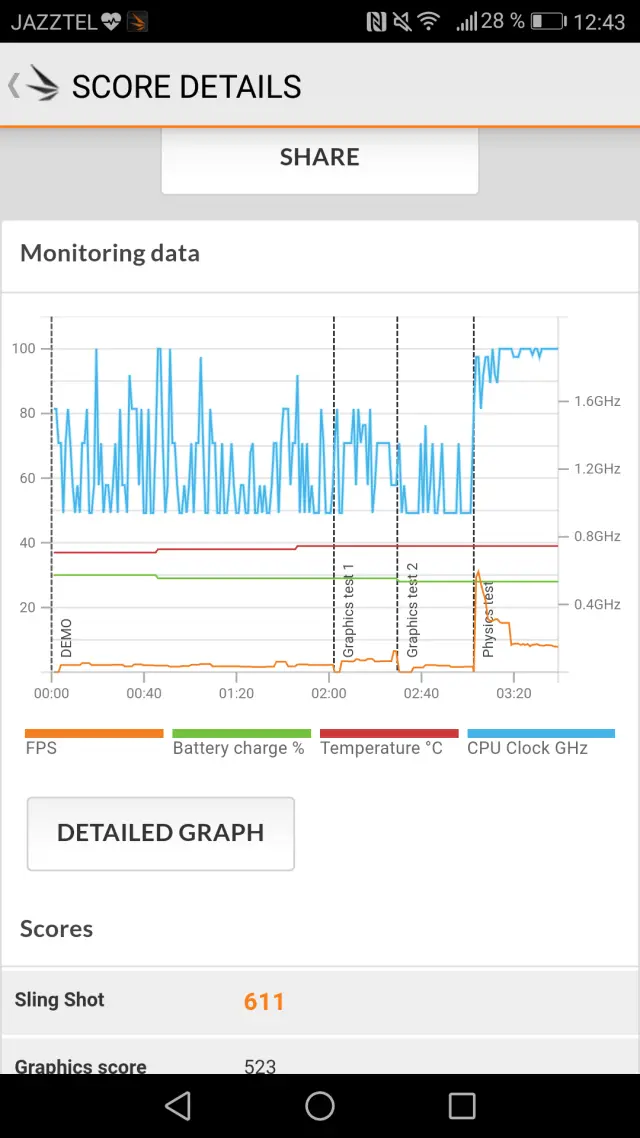The image size is (640, 1138).
Task: Tap the muted sound status icon
Action: point(402,21)
